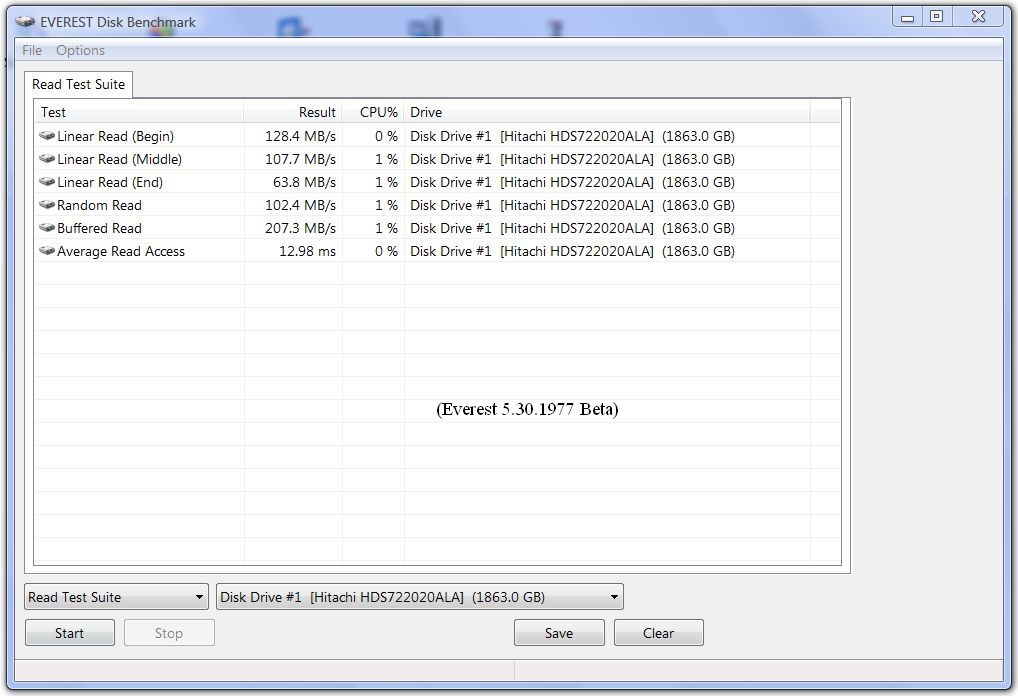Click the disk icon beside Average Read Access
Screen dimensions: 1018x696
coord(47,251)
